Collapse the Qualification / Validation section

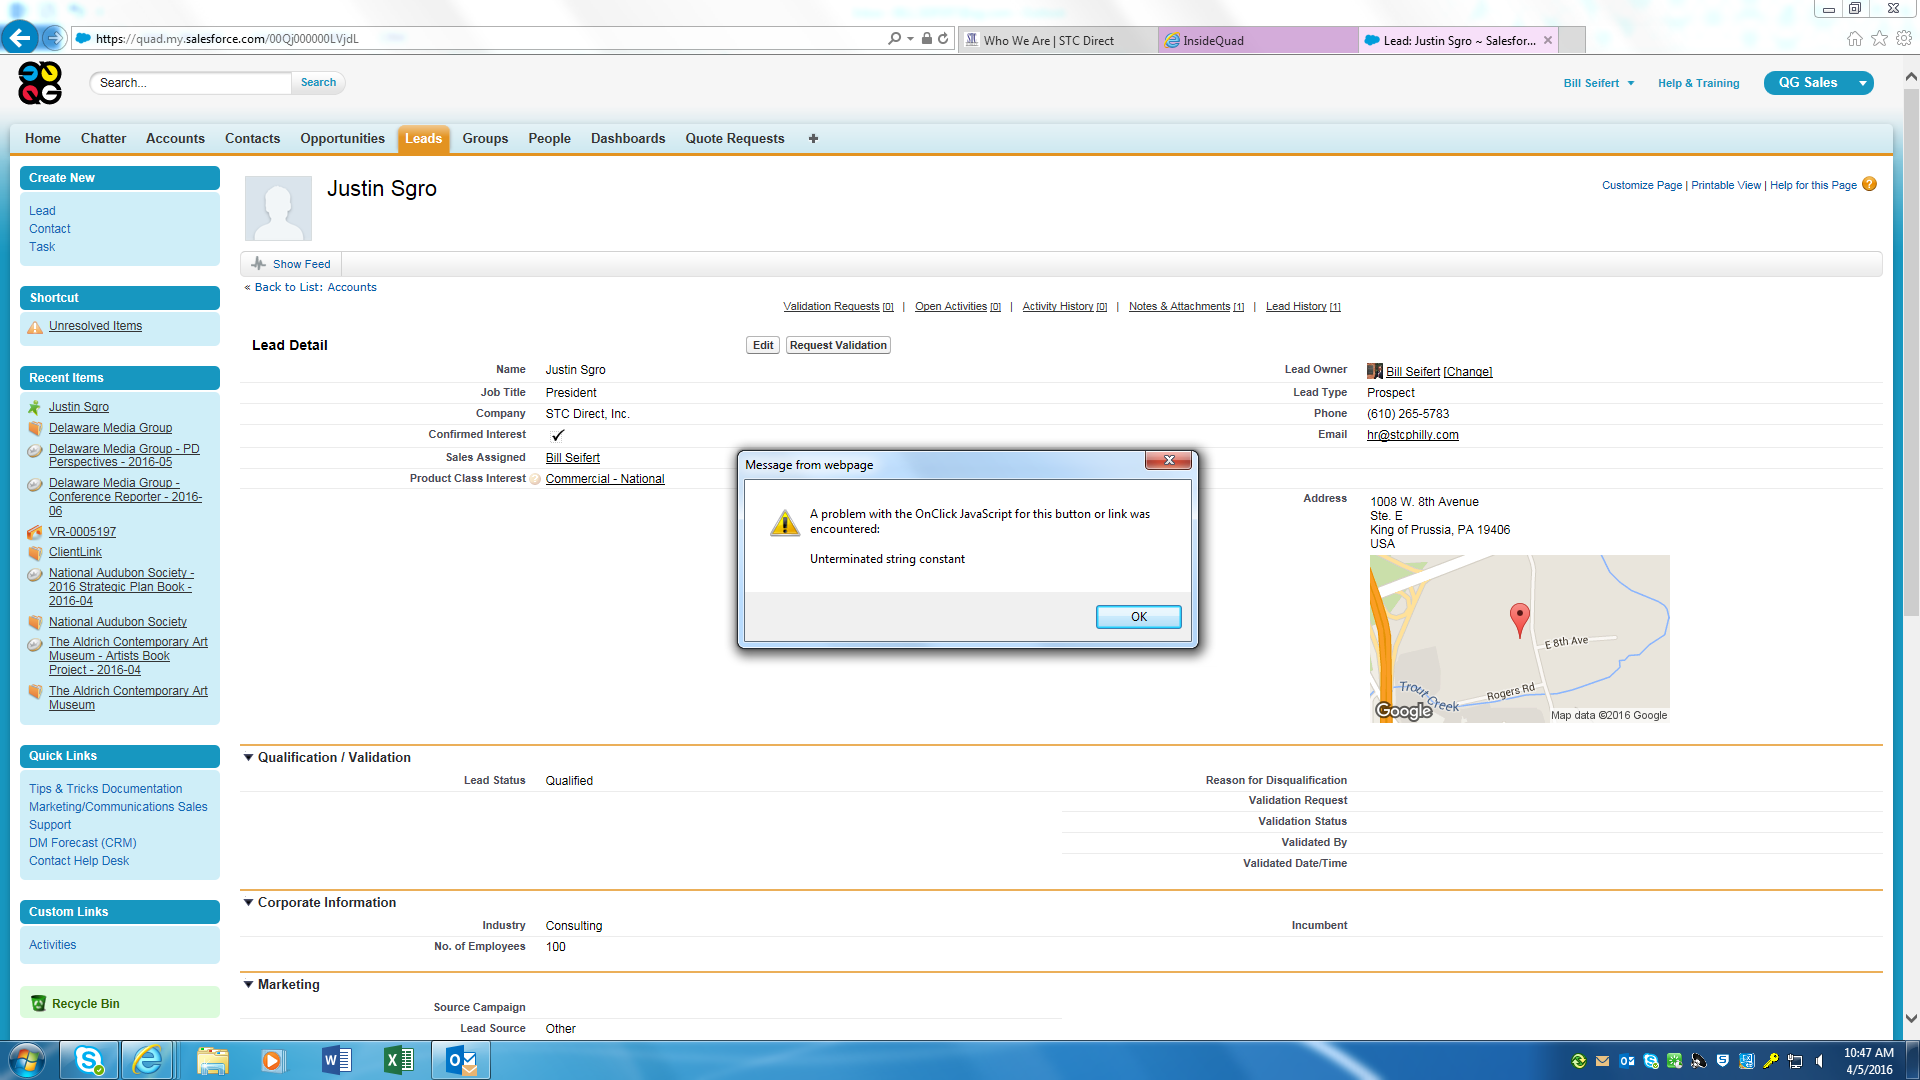[x=248, y=757]
